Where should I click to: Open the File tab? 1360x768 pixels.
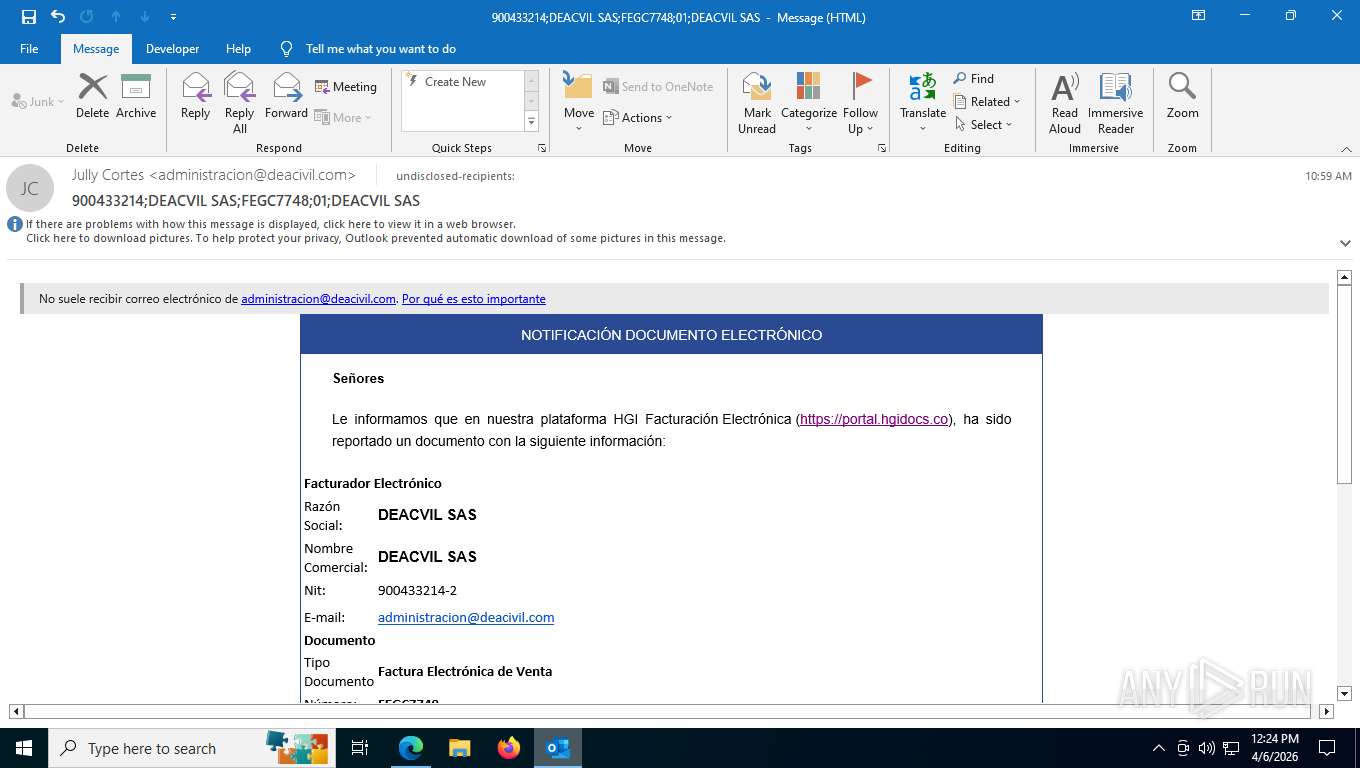[29, 49]
